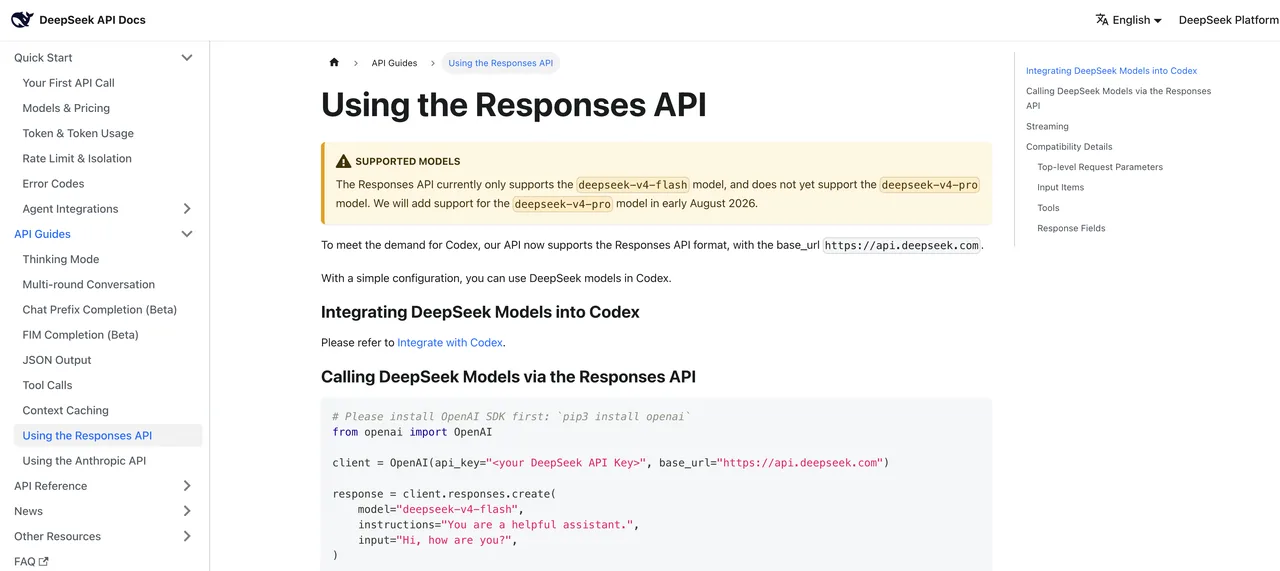Click API Guides breadcrumb

click(394, 63)
